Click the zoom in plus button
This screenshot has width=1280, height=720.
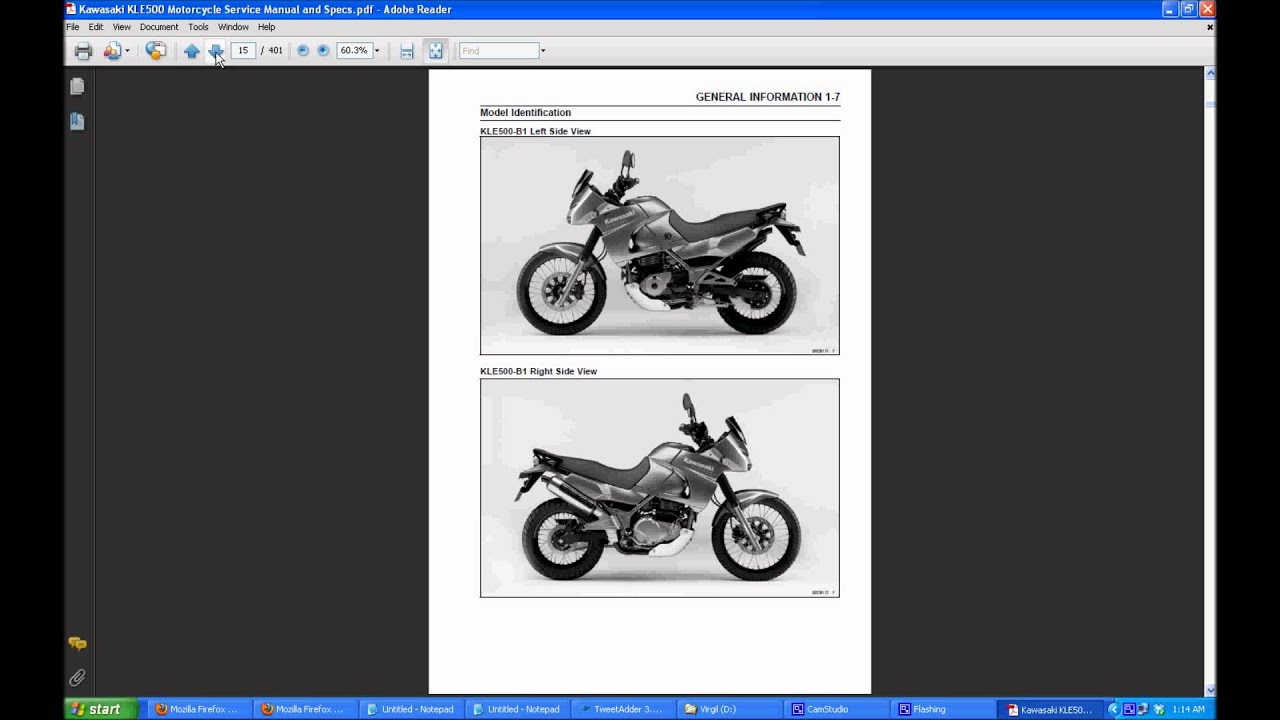(323, 50)
